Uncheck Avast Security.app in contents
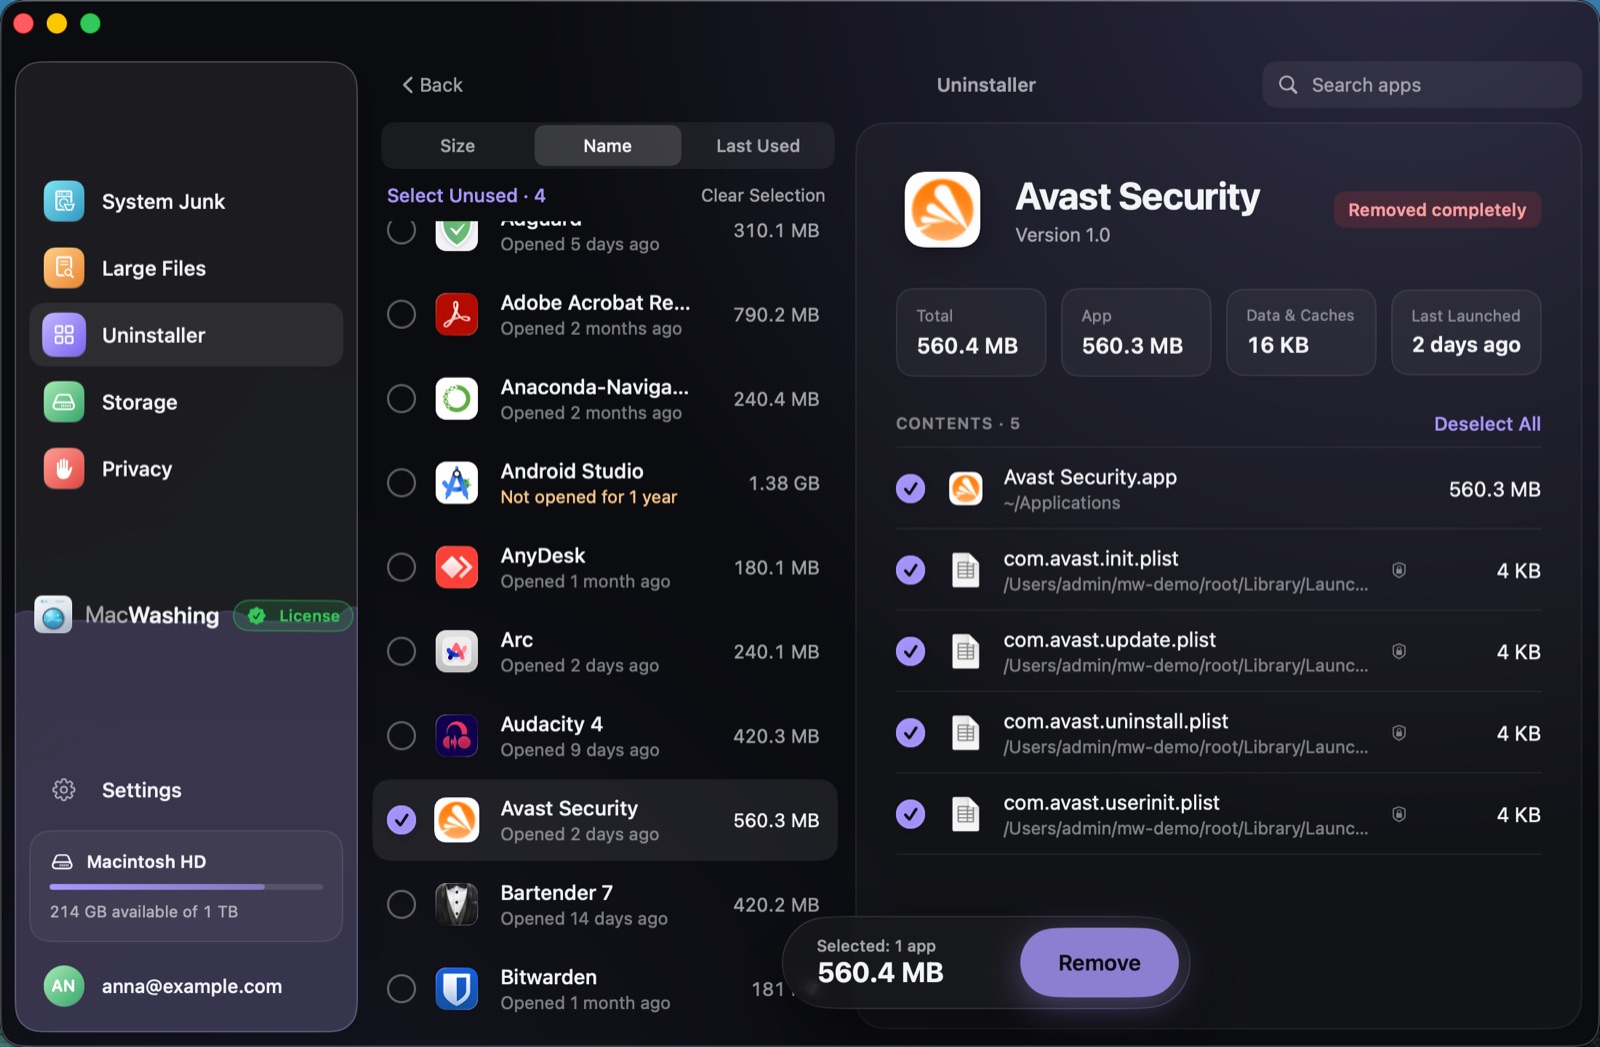The width and height of the screenshot is (1600, 1047). pos(910,489)
